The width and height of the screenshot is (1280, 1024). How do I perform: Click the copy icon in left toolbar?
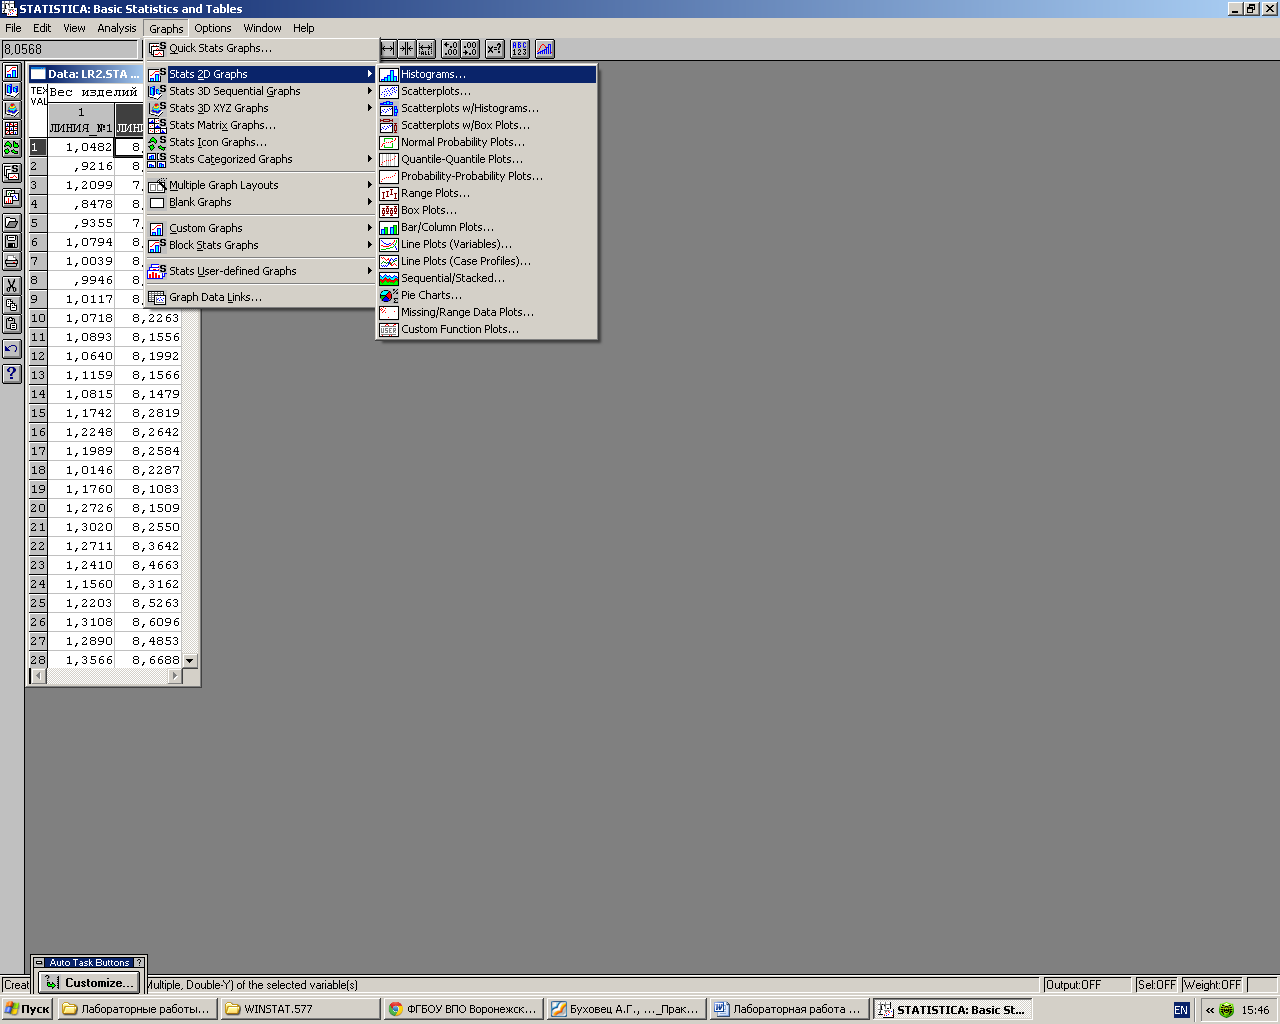point(12,305)
